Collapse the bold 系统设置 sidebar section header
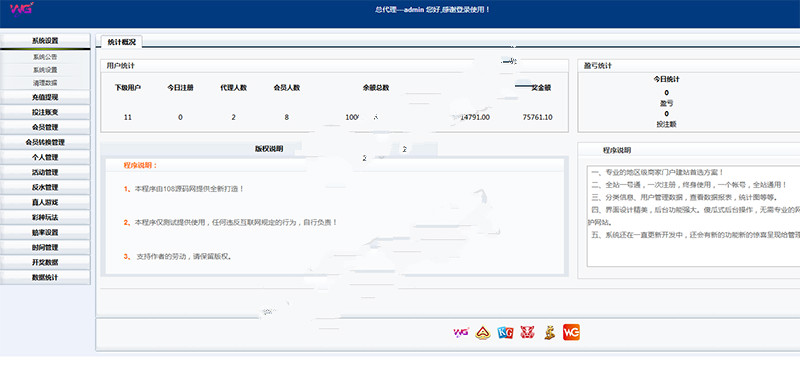 click(x=45, y=41)
